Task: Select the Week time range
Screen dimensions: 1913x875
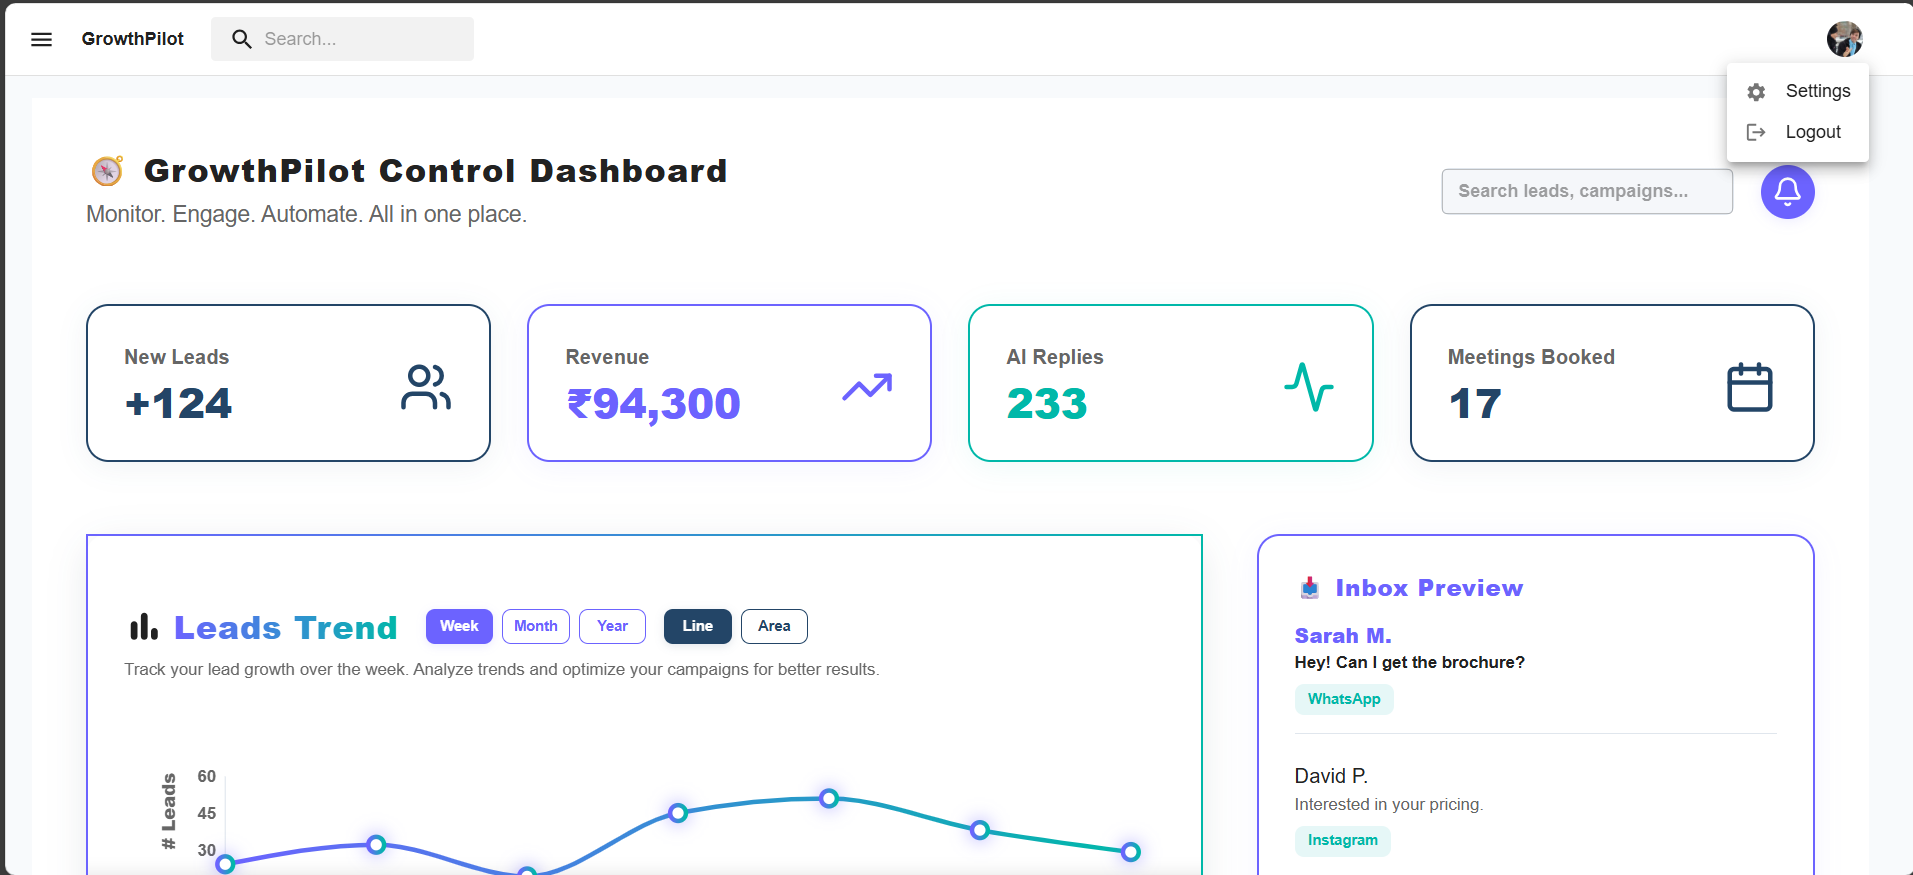Action: [459, 626]
